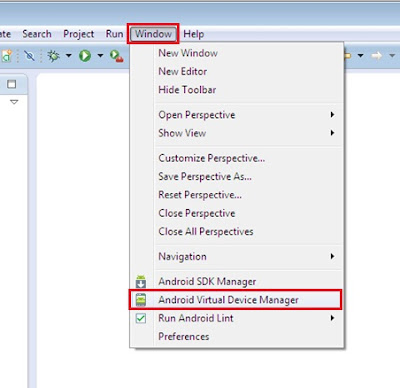Open the Window menu

pyautogui.click(x=153, y=34)
